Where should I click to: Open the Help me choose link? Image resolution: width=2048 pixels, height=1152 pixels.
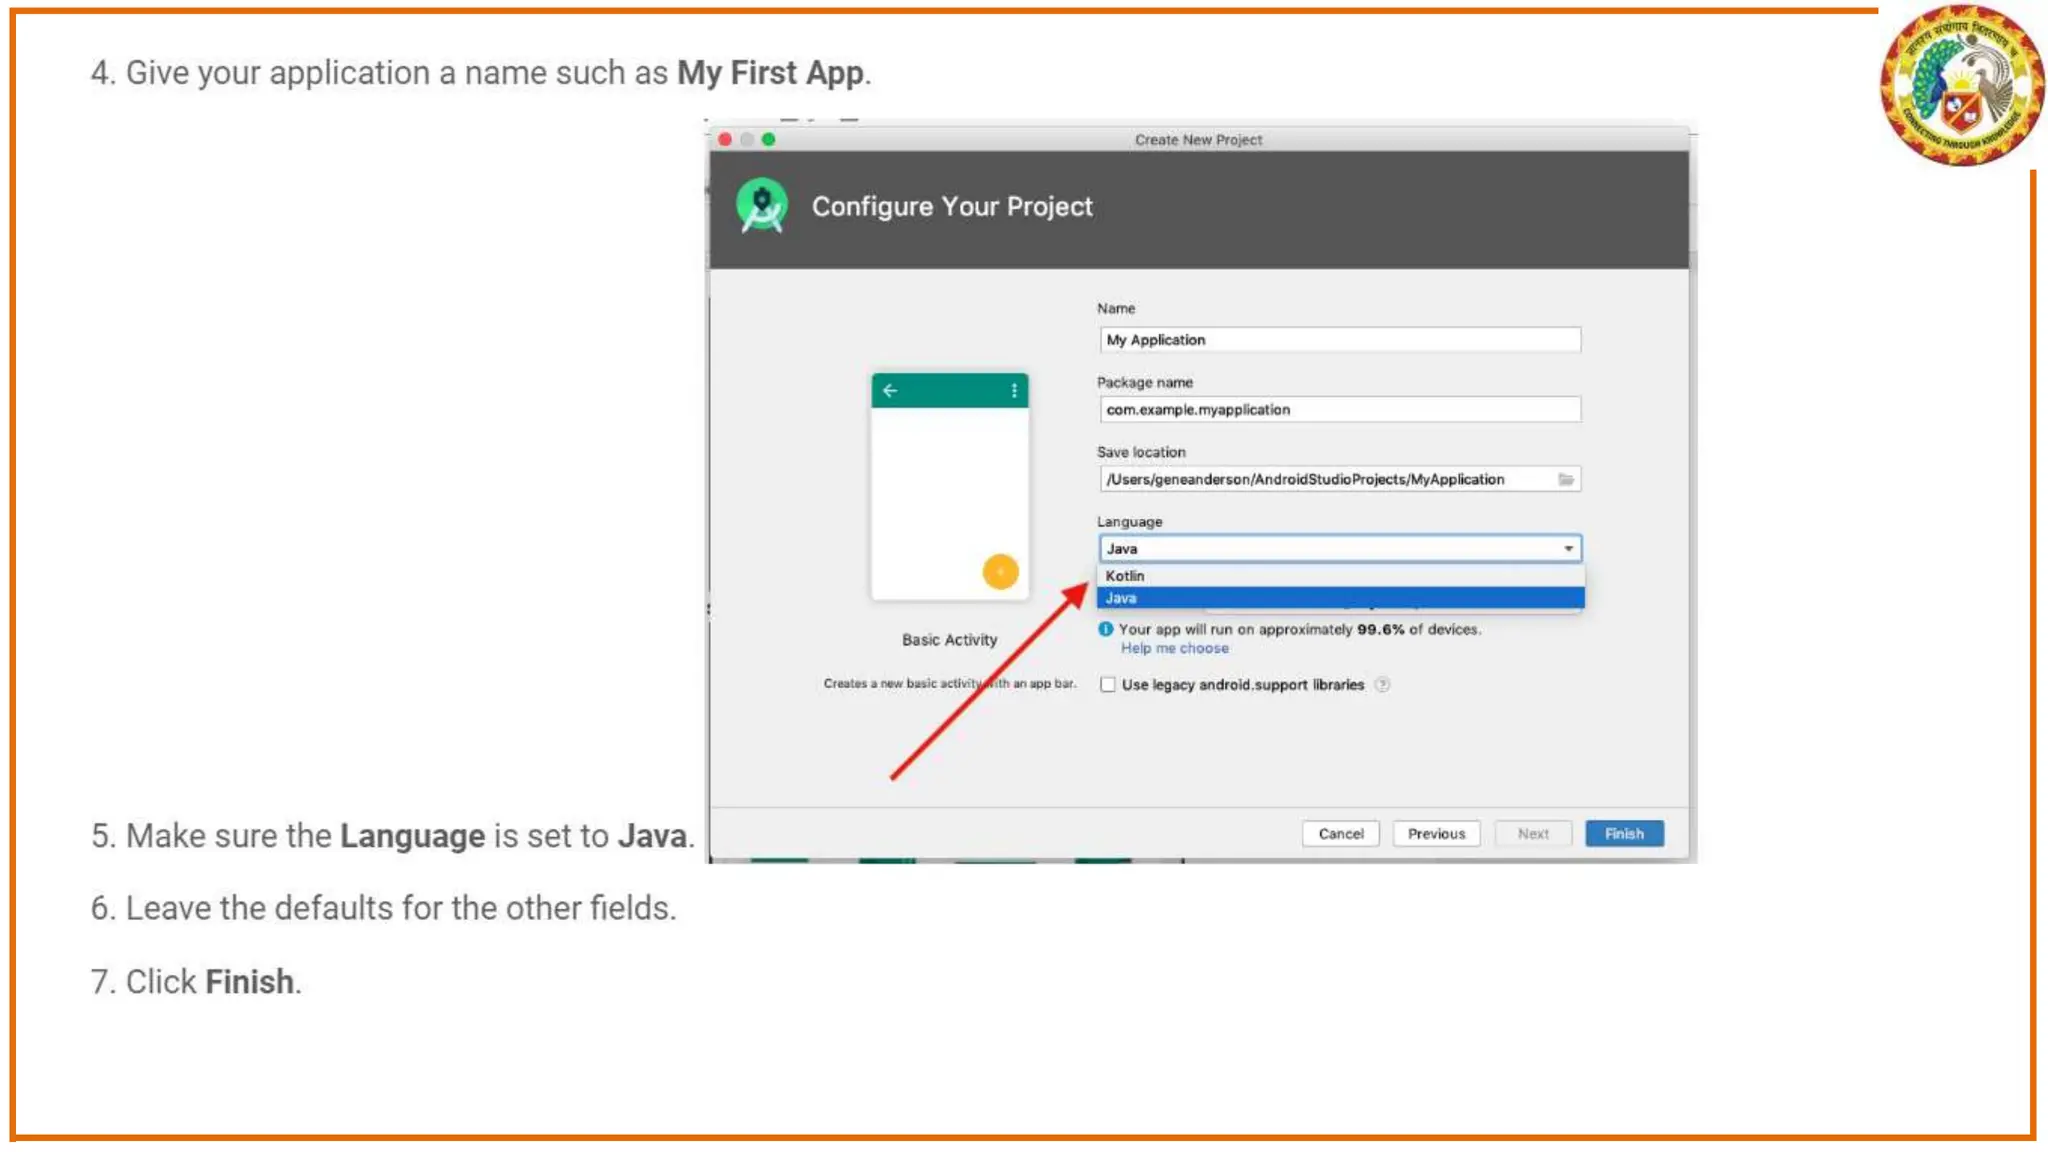point(1174,649)
